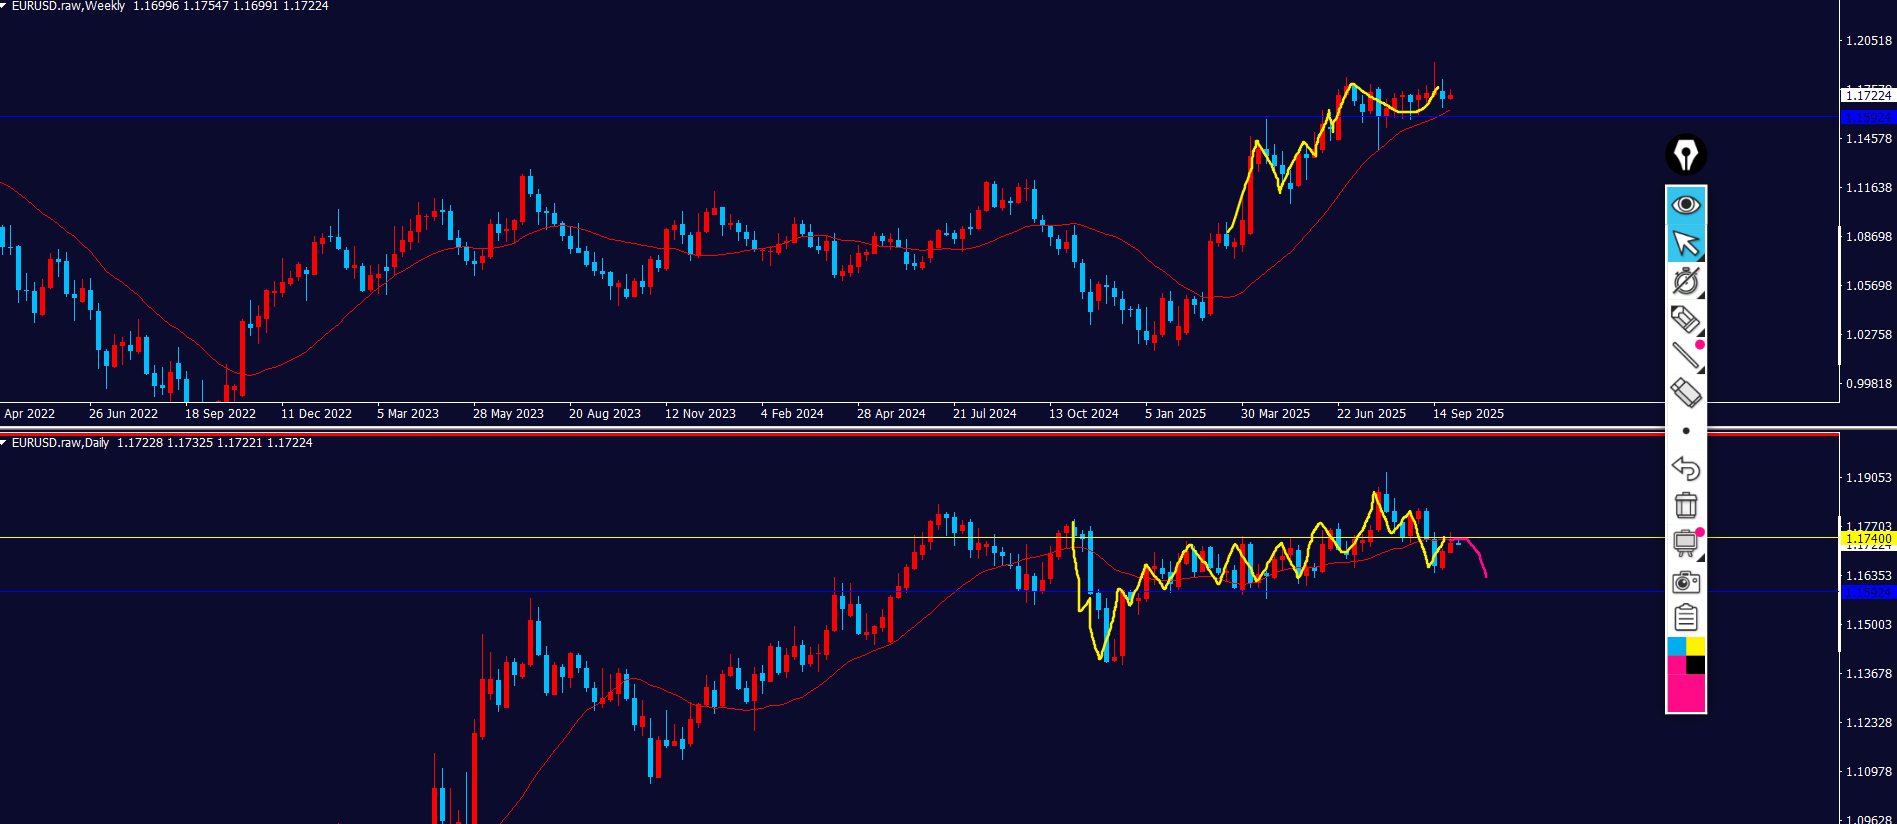Select the straight line tool
Image resolution: width=1897 pixels, height=824 pixels.
(1685, 355)
